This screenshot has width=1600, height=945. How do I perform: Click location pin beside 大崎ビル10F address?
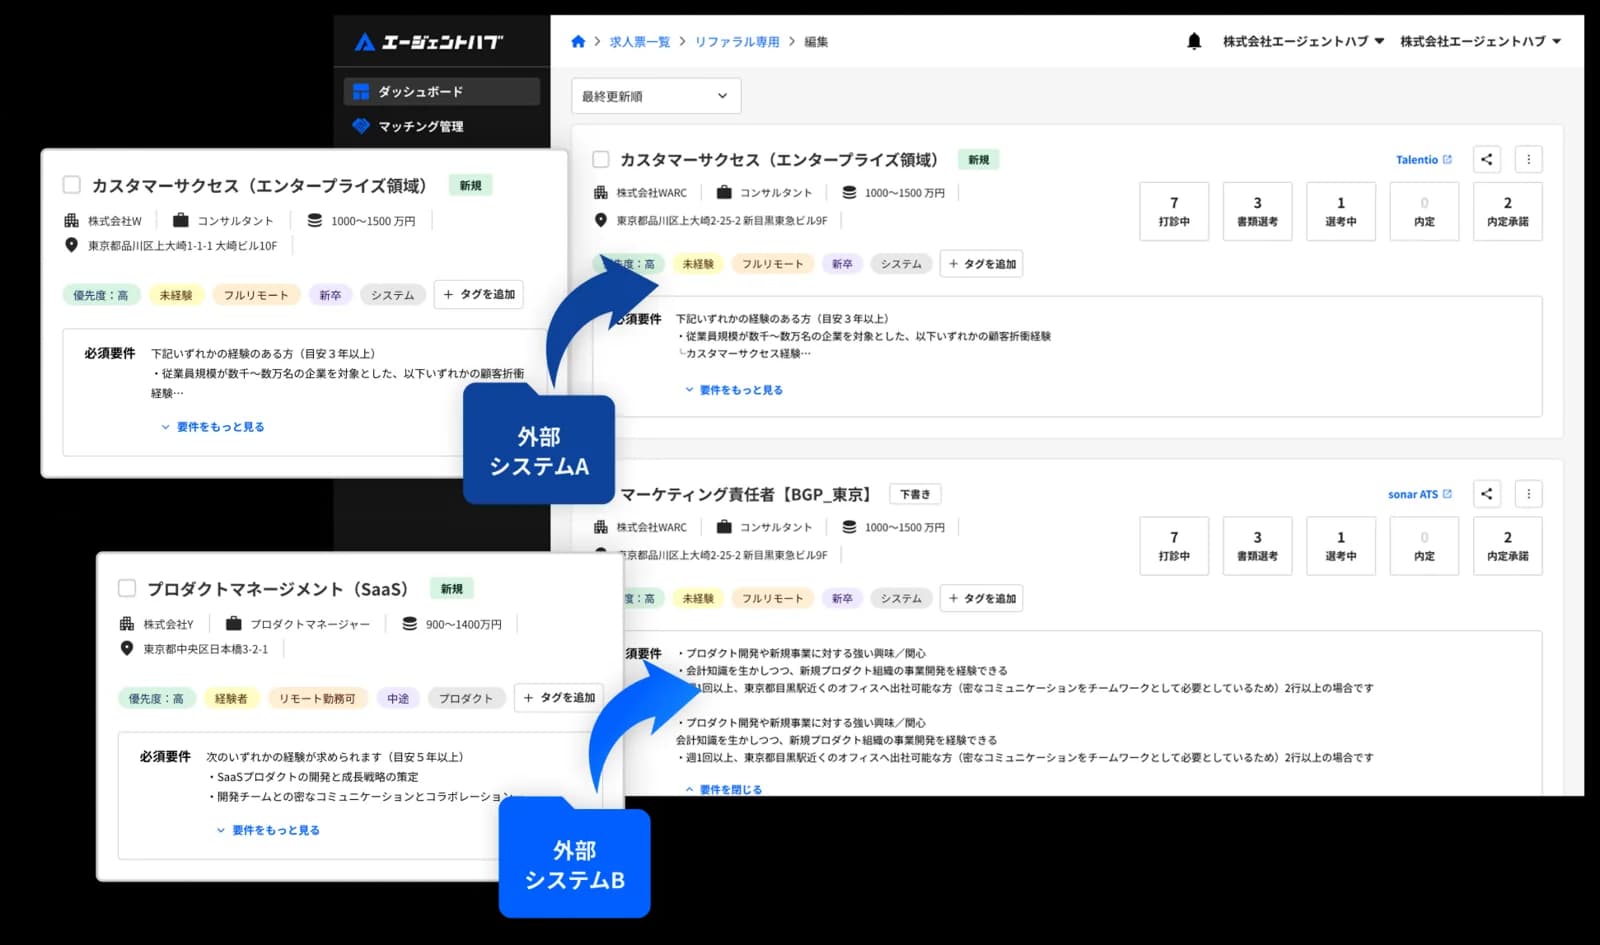71,245
